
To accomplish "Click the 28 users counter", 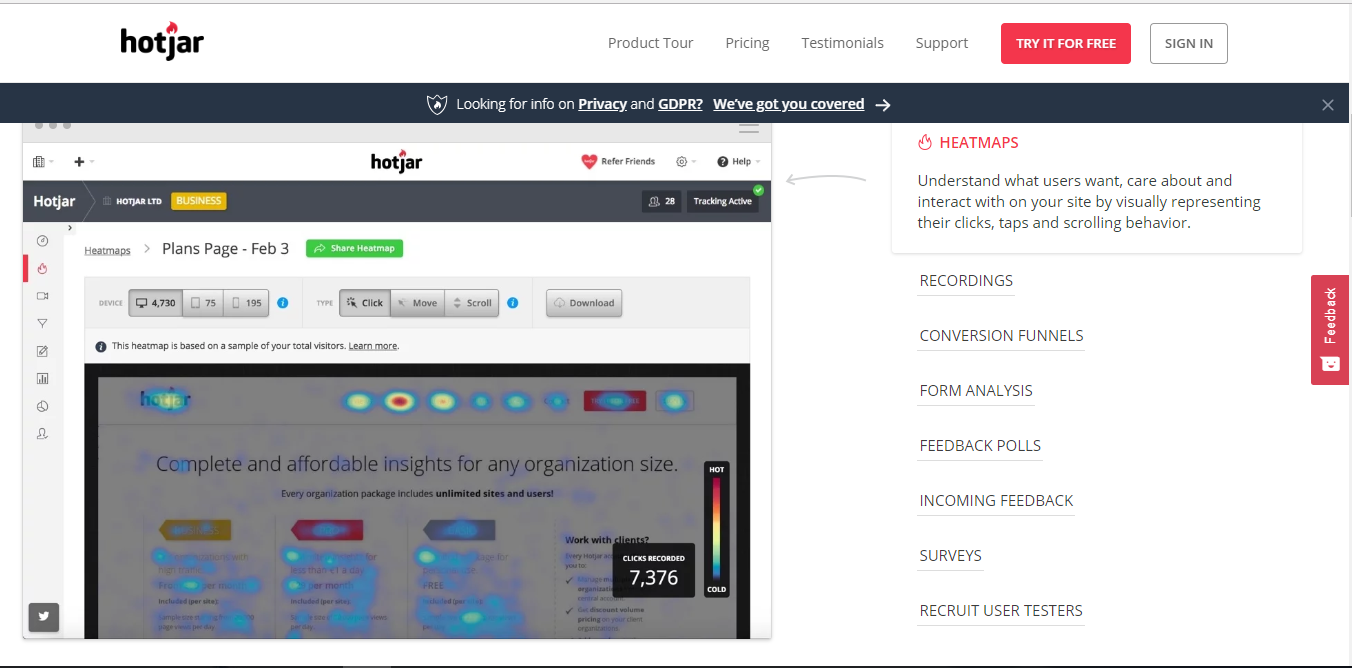I will (x=662, y=201).
